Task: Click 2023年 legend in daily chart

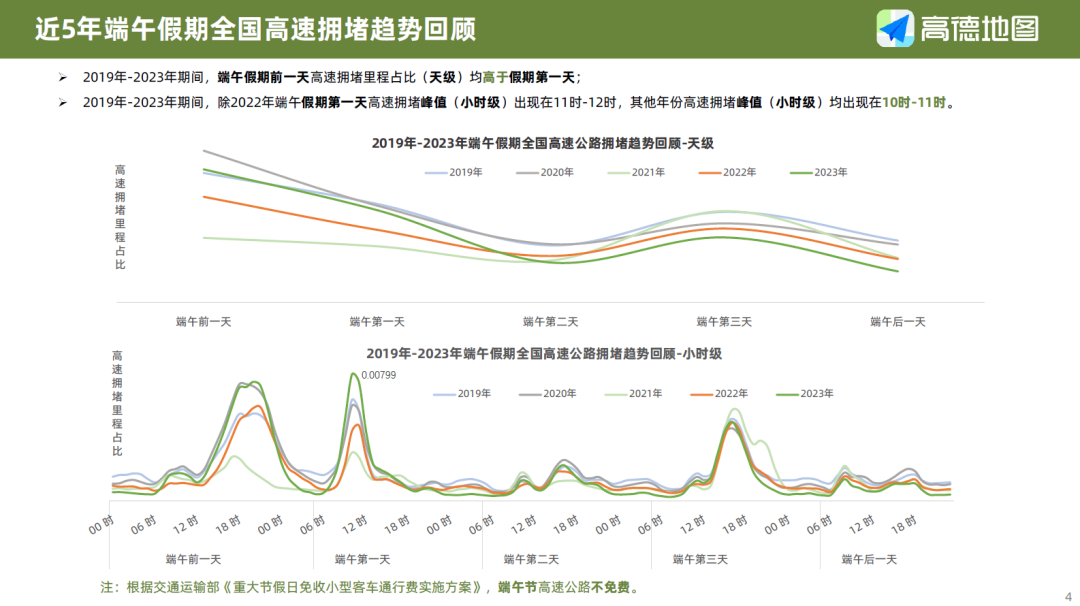Action: coord(818,172)
